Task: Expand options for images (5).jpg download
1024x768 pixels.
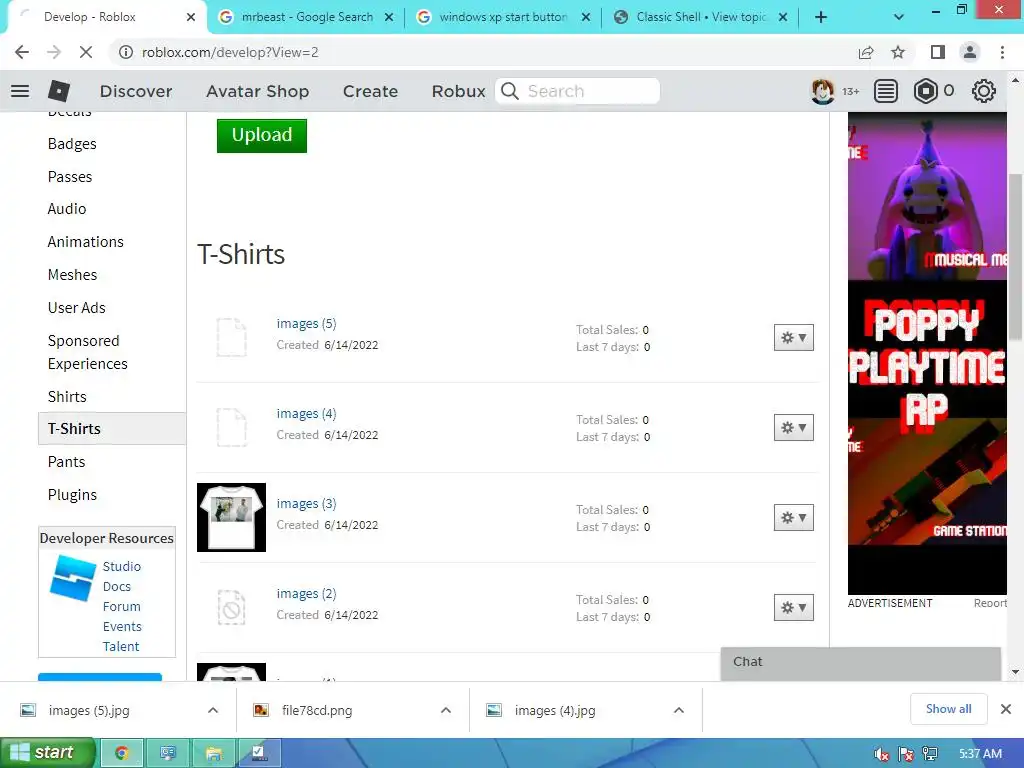Action: pos(213,710)
